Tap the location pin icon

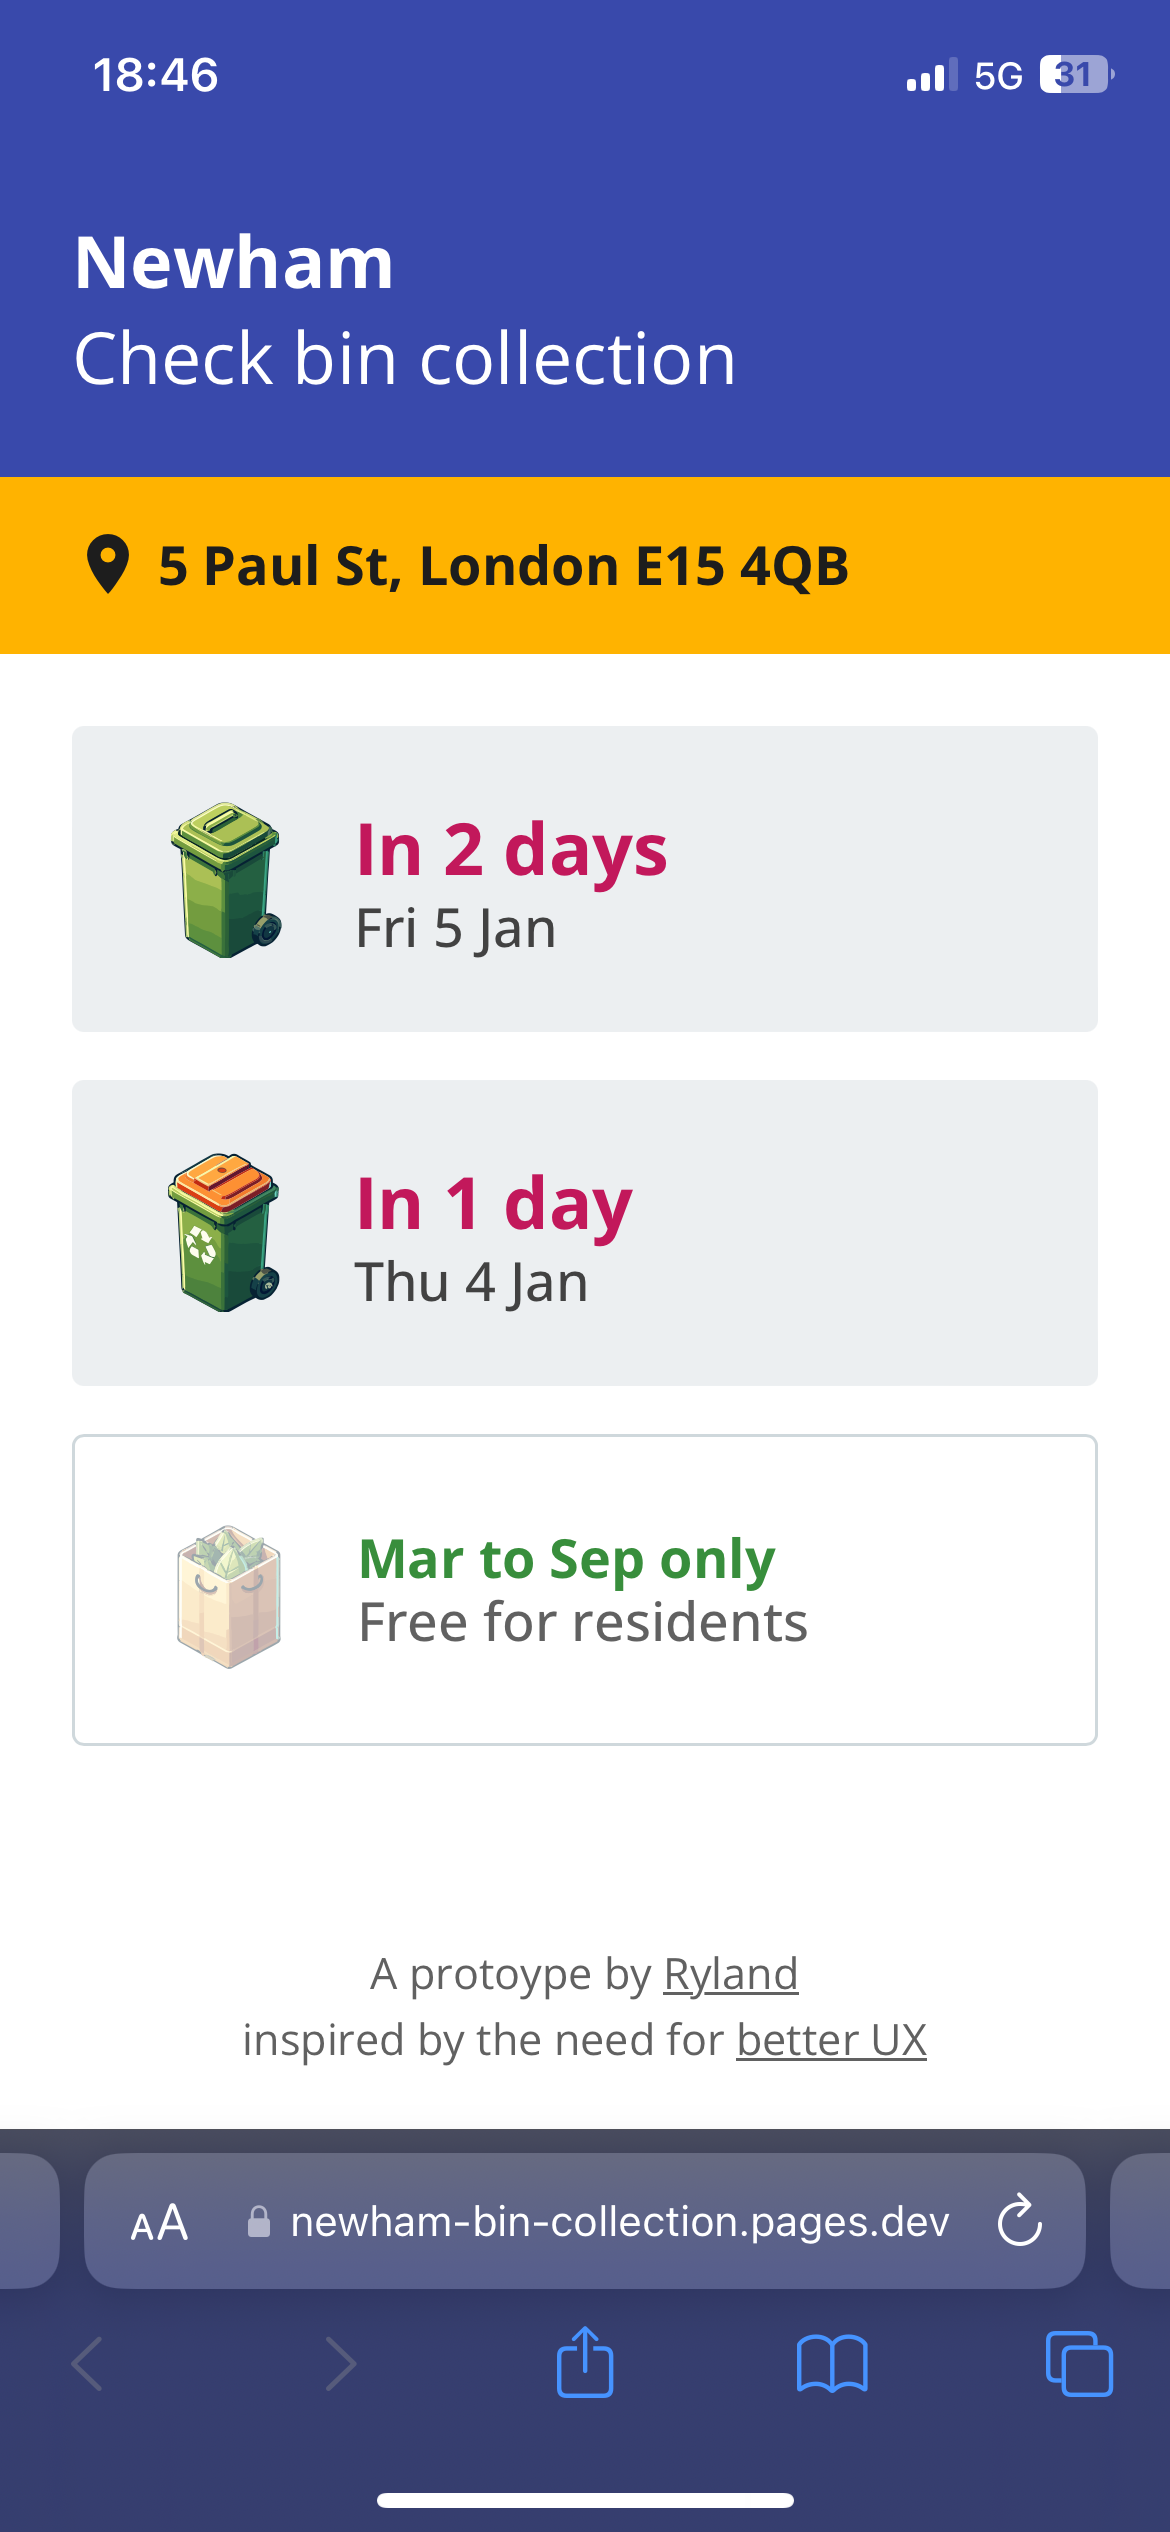click(108, 565)
